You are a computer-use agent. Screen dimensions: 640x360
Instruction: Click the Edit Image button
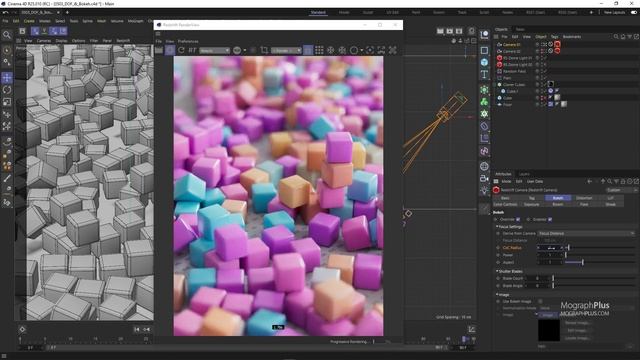pyautogui.click(x=577, y=331)
